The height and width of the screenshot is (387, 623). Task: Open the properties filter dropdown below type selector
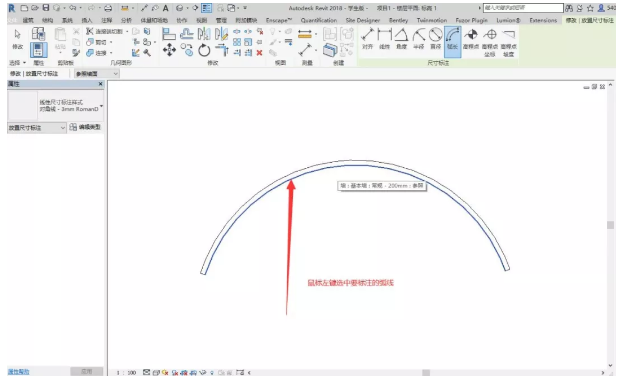point(37,128)
